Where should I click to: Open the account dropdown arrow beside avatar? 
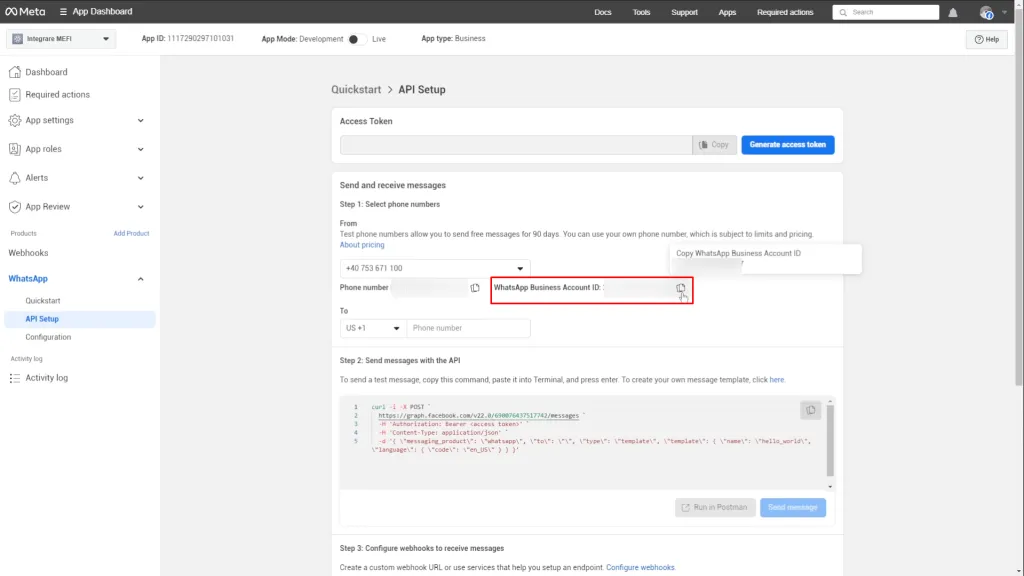pos(1004,12)
